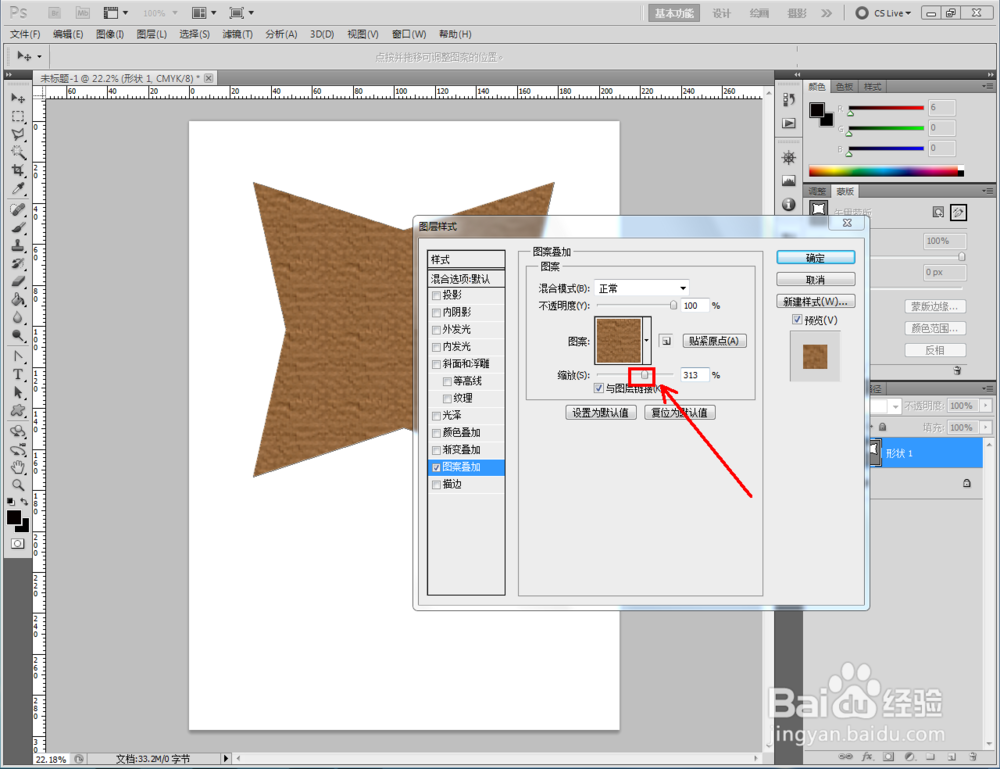The height and width of the screenshot is (769, 1000).
Task: Toggle the 预览 preview checkbox
Action: click(797, 319)
